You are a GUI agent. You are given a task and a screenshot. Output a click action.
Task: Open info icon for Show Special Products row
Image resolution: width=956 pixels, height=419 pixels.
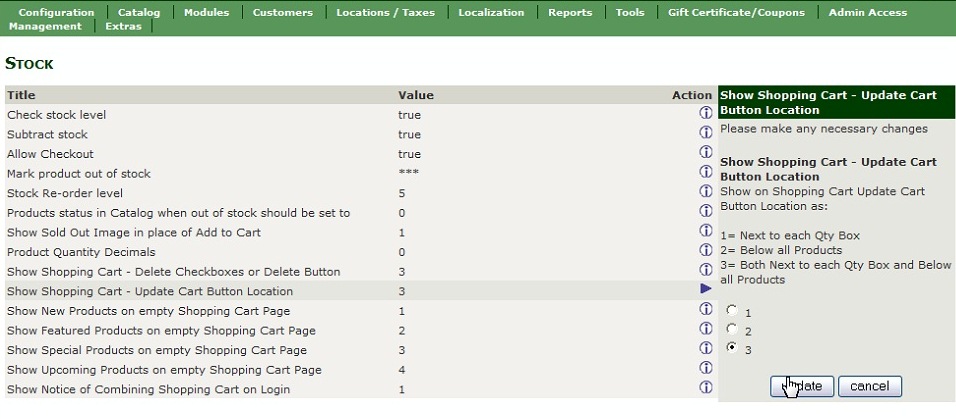(705, 348)
